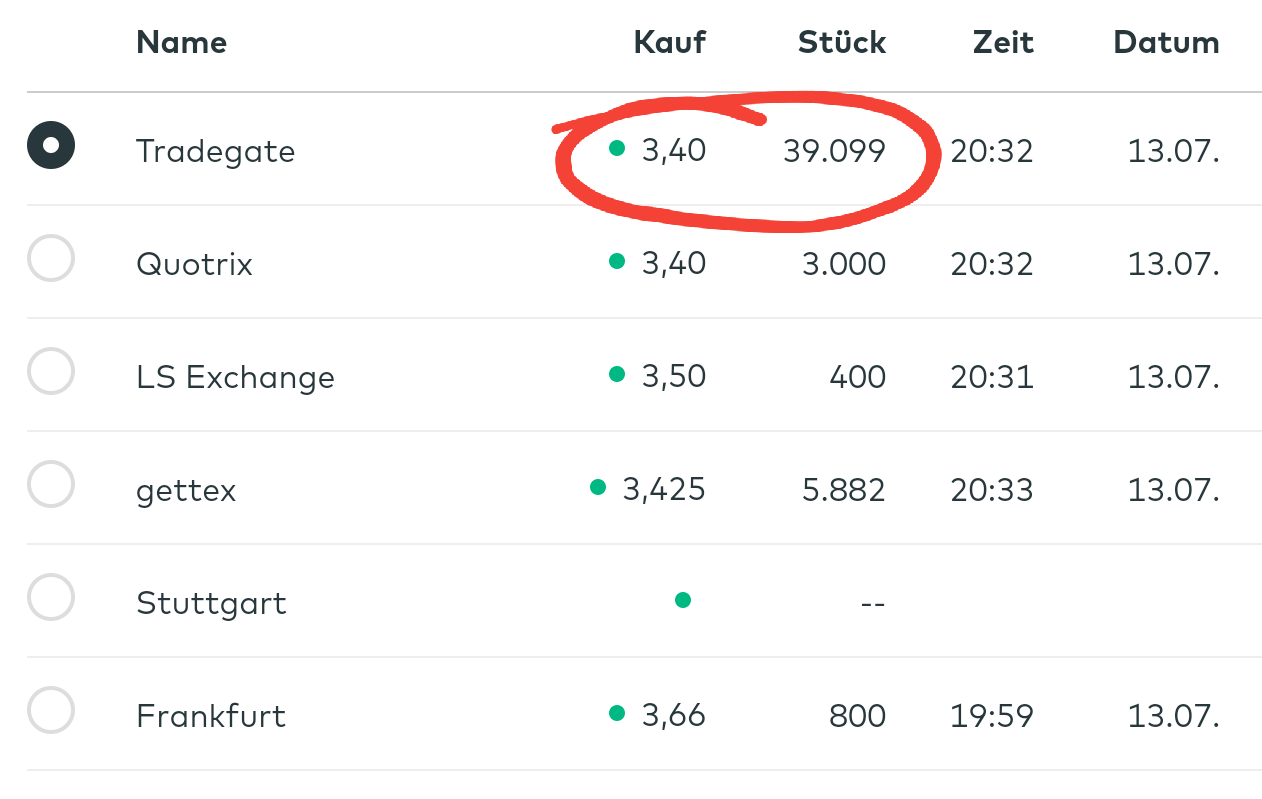This screenshot has width=1262, height=799.
Task: Sort by the Name column header
Action: (181, 42)
